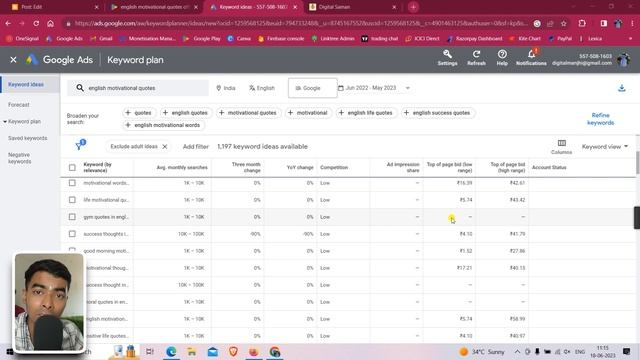Open a new browser tab
640x360 pixels.
point(413,7)
